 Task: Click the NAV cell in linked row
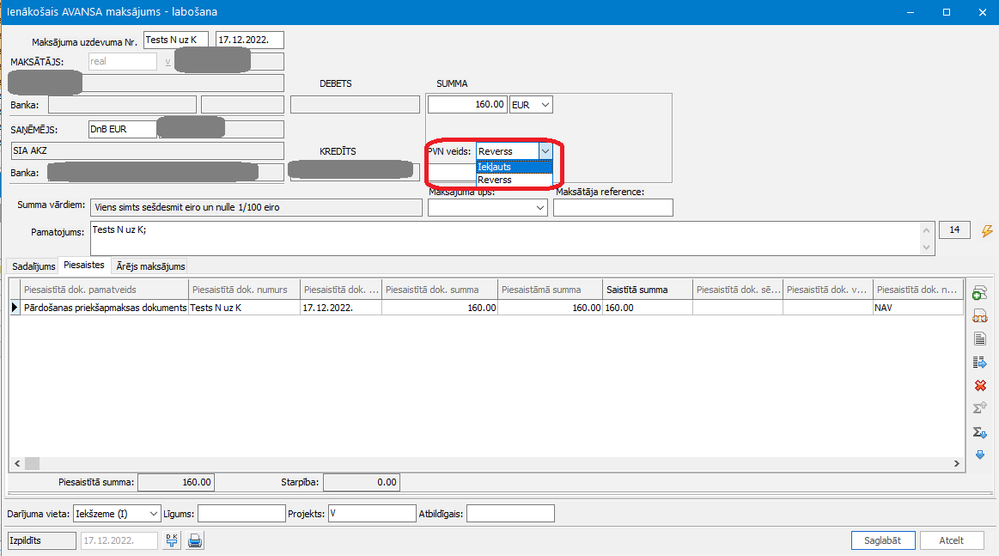918,308
